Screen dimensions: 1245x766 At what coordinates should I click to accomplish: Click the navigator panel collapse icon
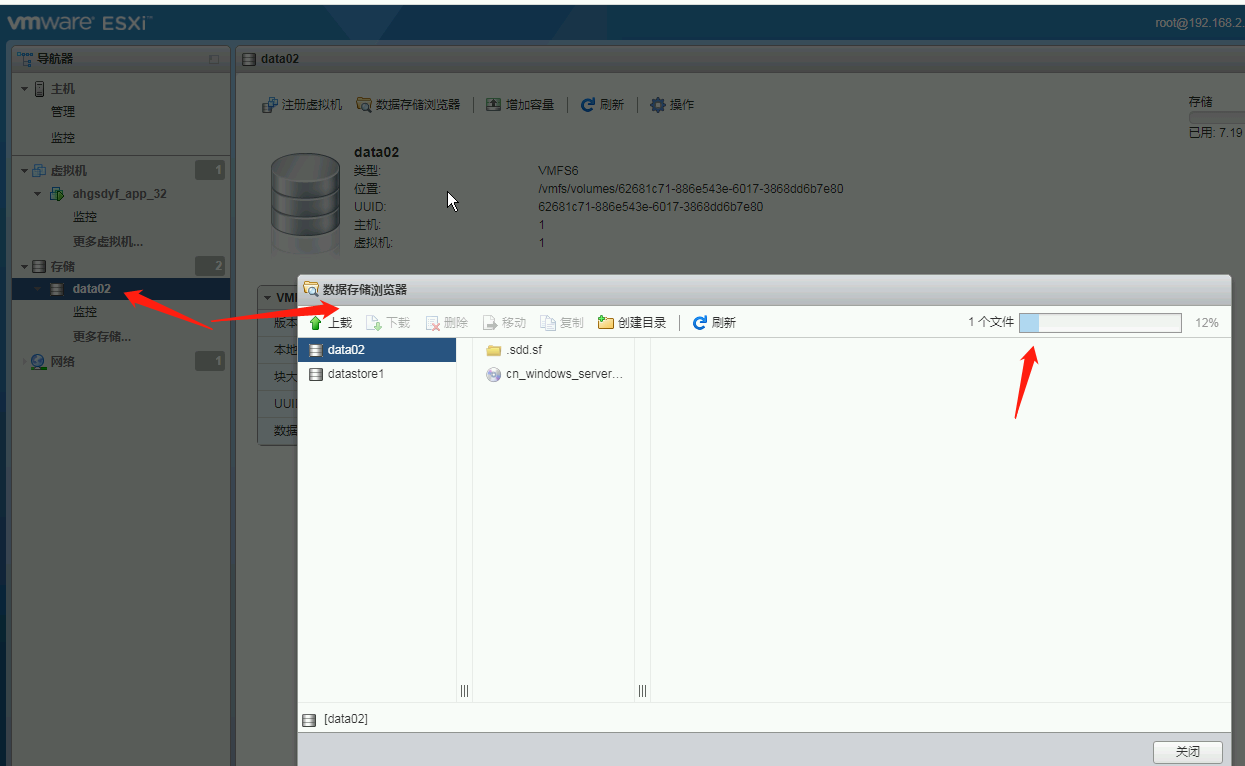214,59
